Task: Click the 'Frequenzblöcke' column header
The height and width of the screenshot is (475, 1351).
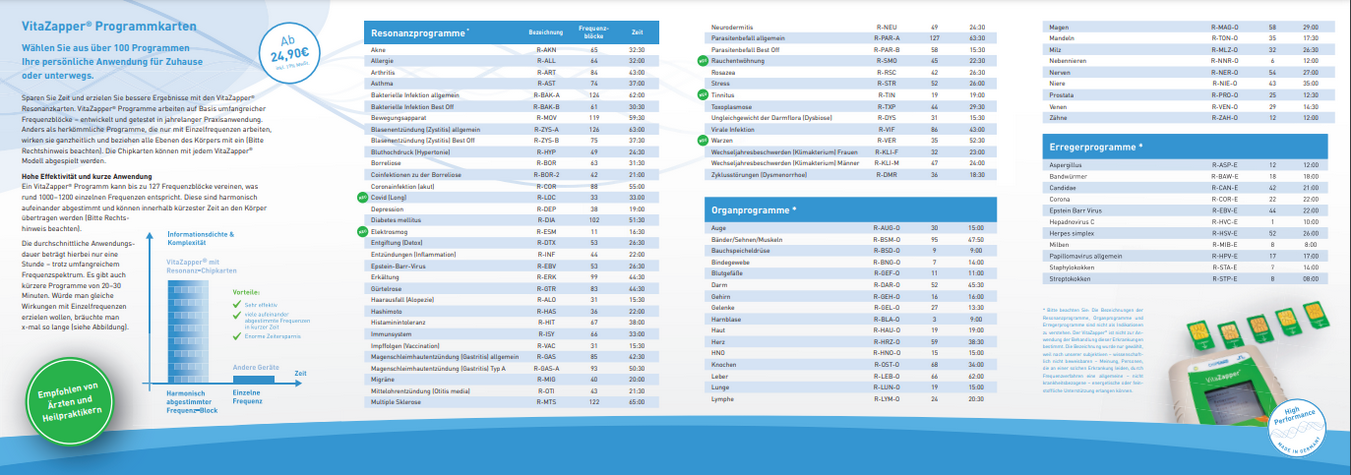Action: [x=594, y=33]
